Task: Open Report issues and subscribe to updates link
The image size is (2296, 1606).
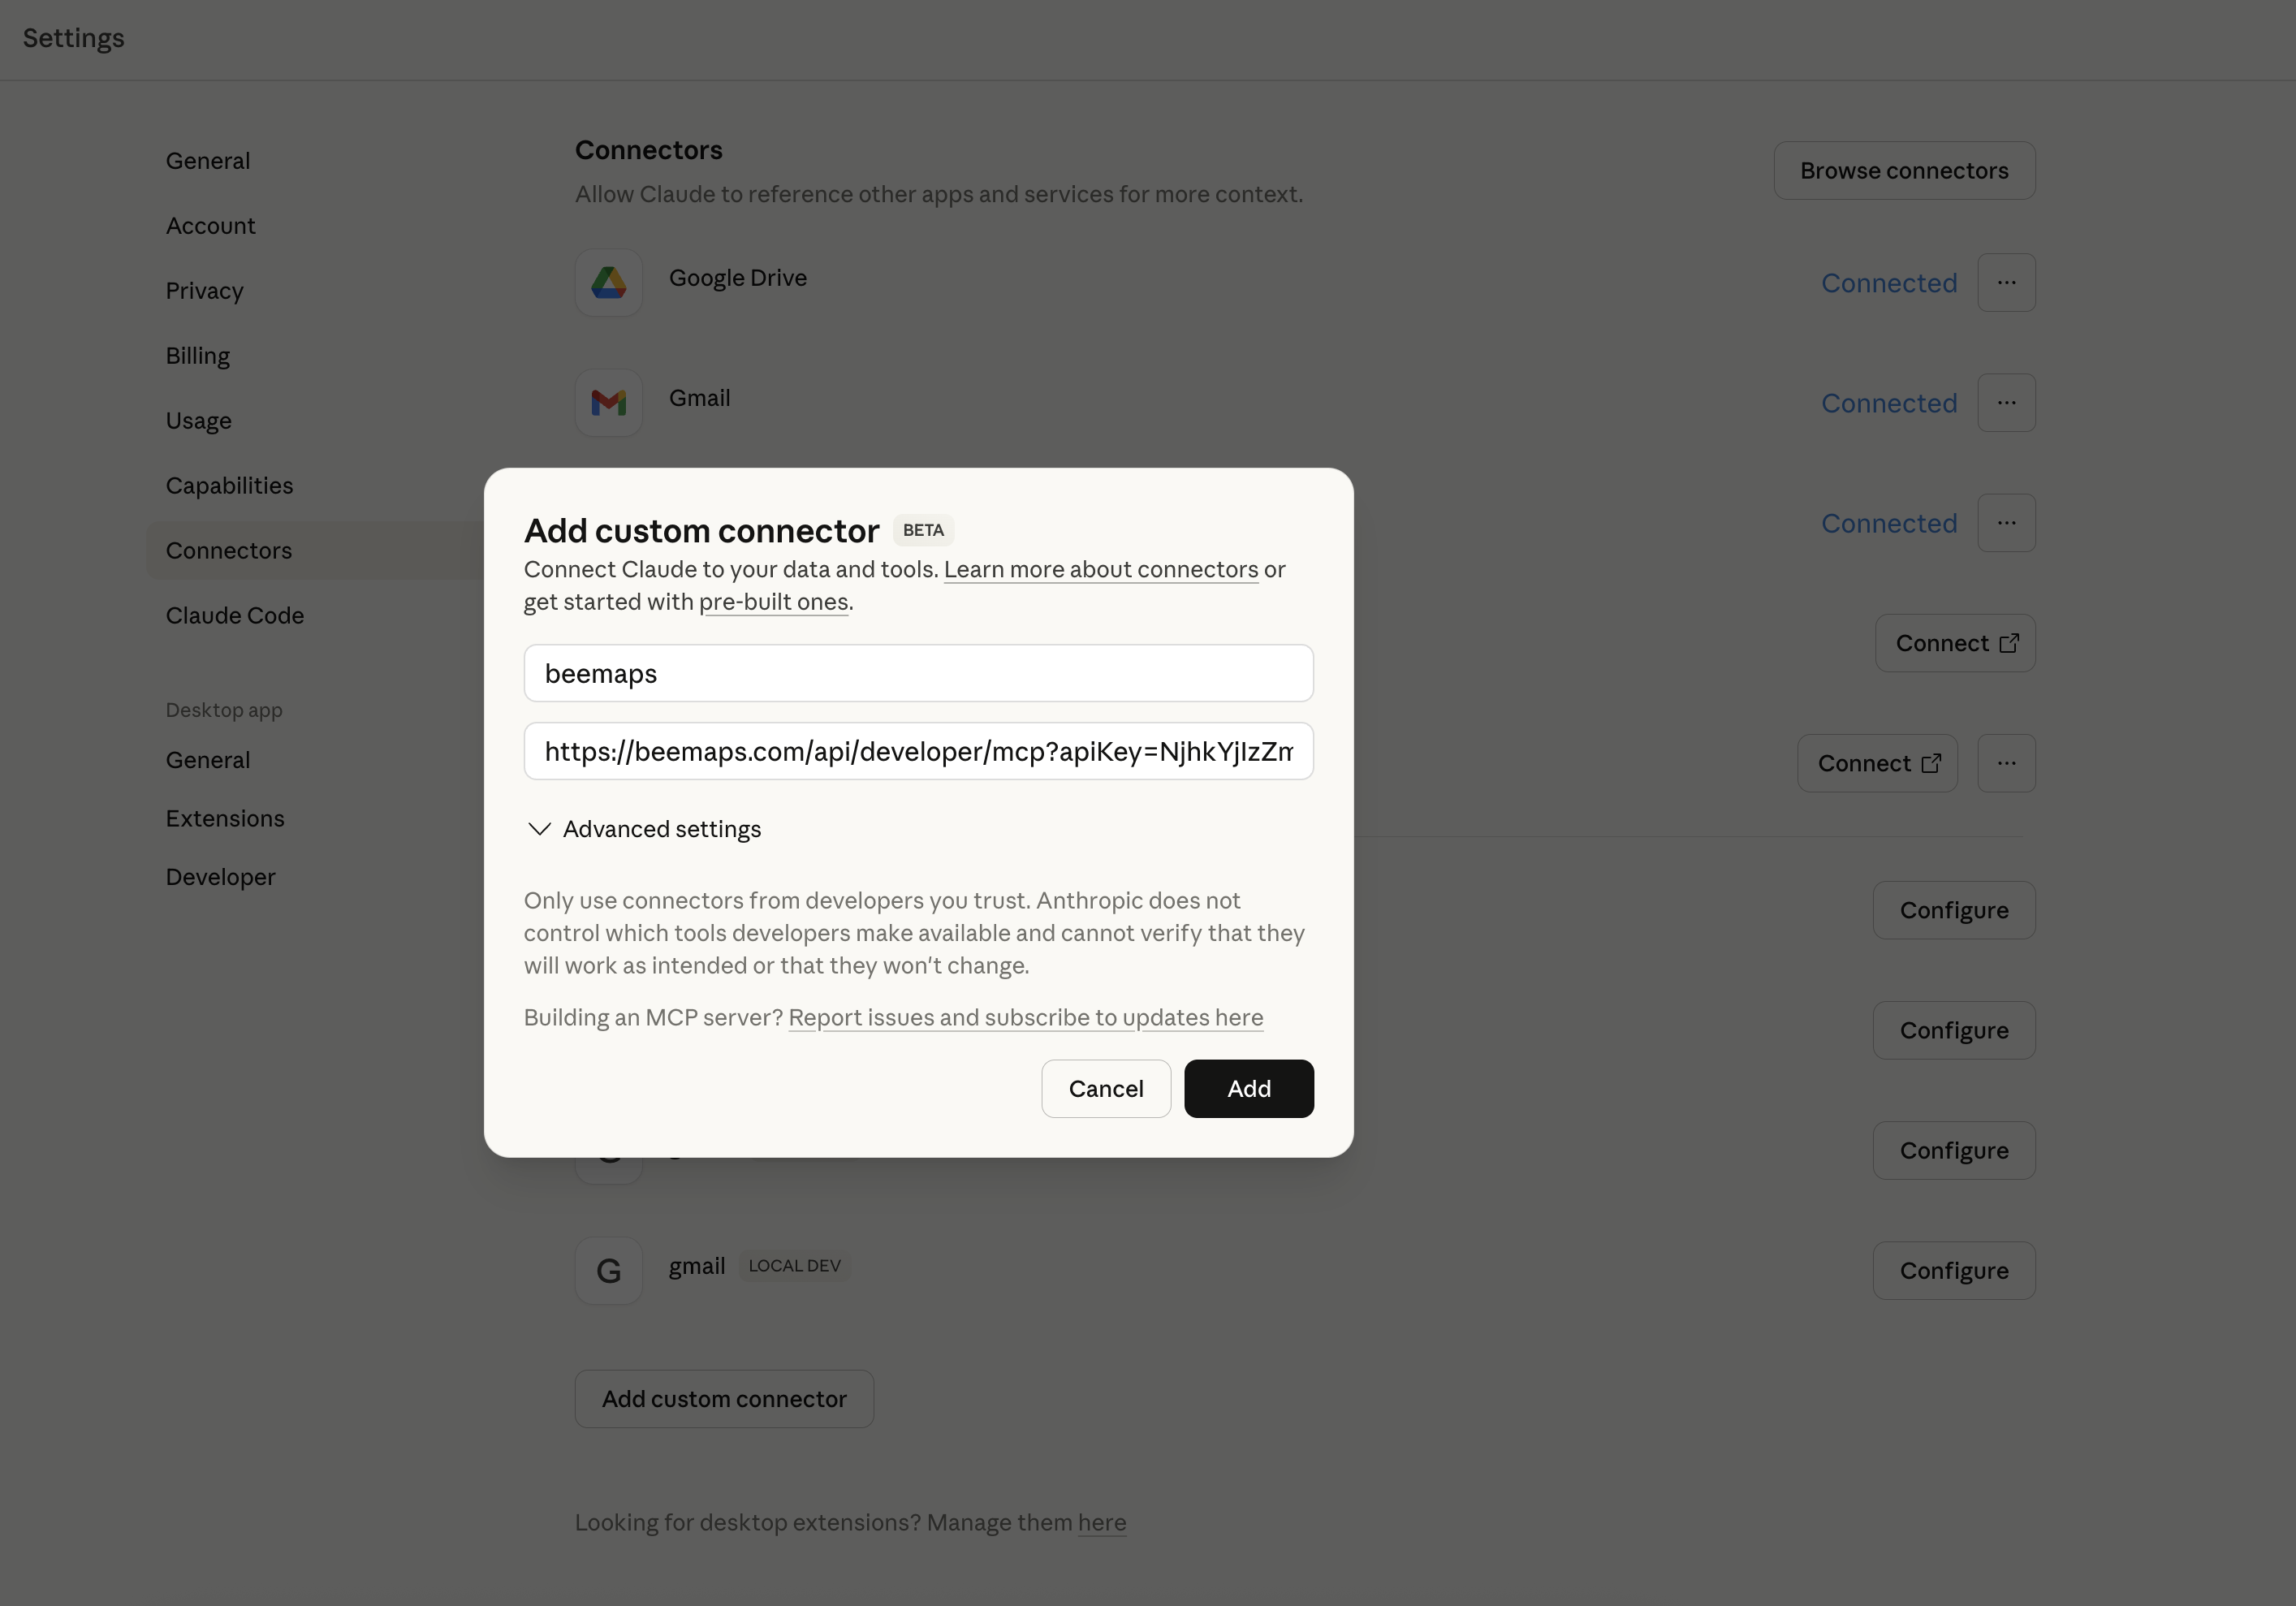Action: (1025, 1018)
